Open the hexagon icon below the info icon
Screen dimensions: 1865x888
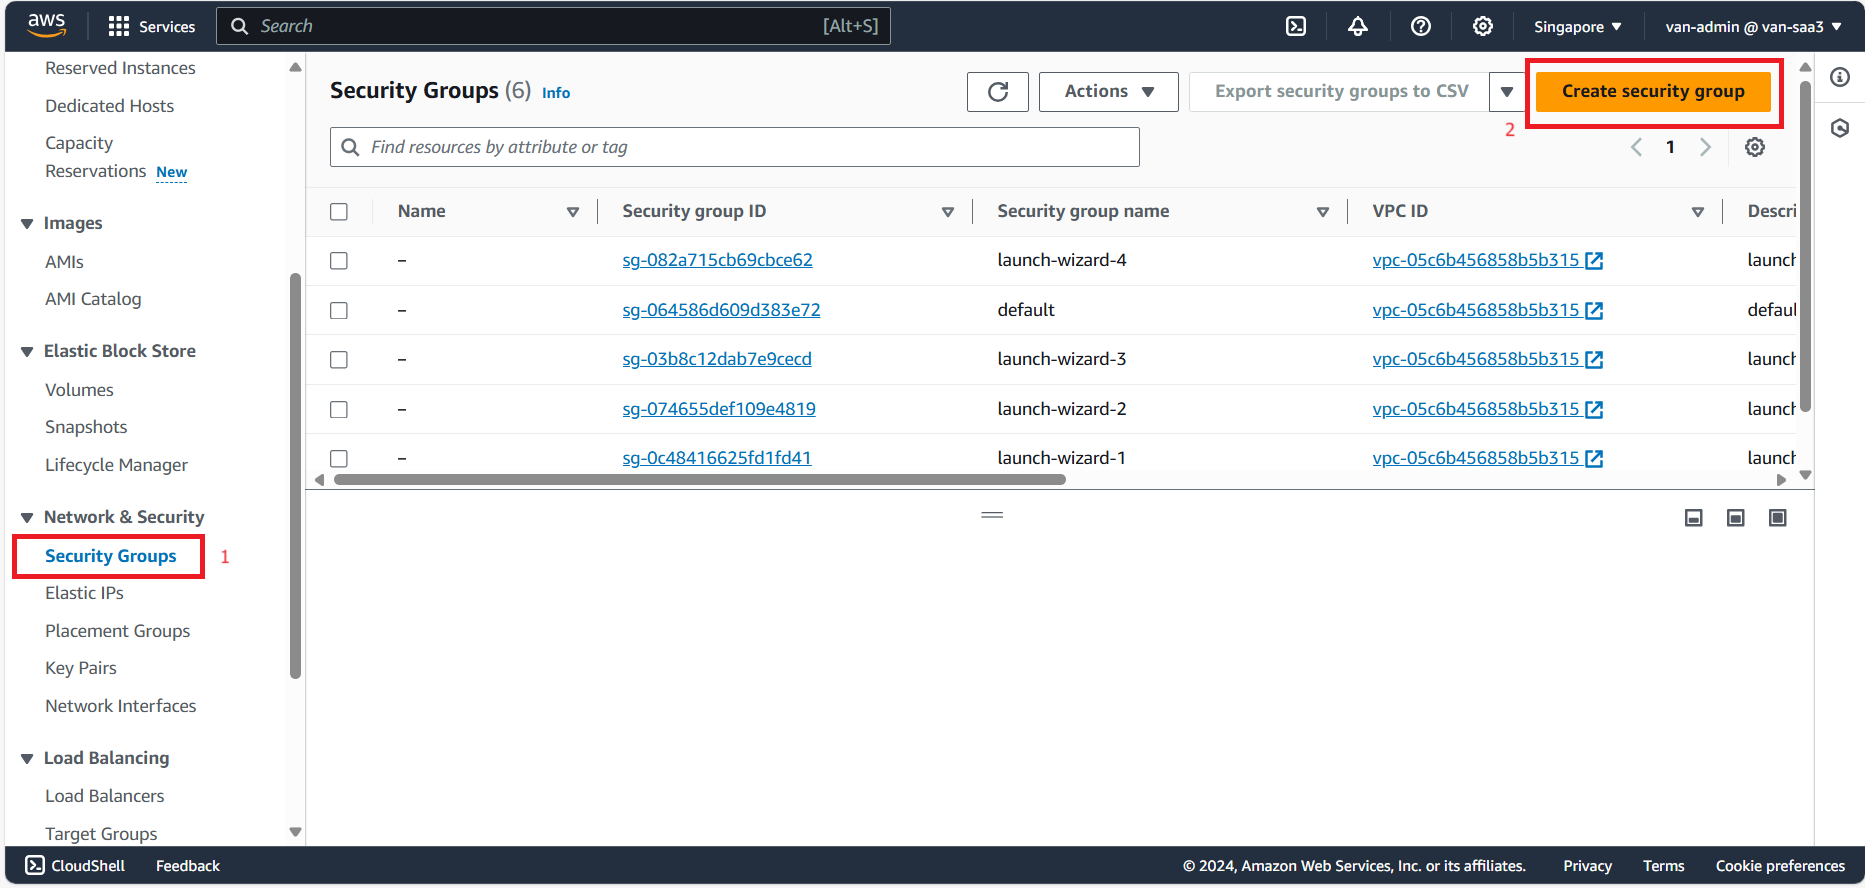pyautogui.click(x=1840, y=128)
